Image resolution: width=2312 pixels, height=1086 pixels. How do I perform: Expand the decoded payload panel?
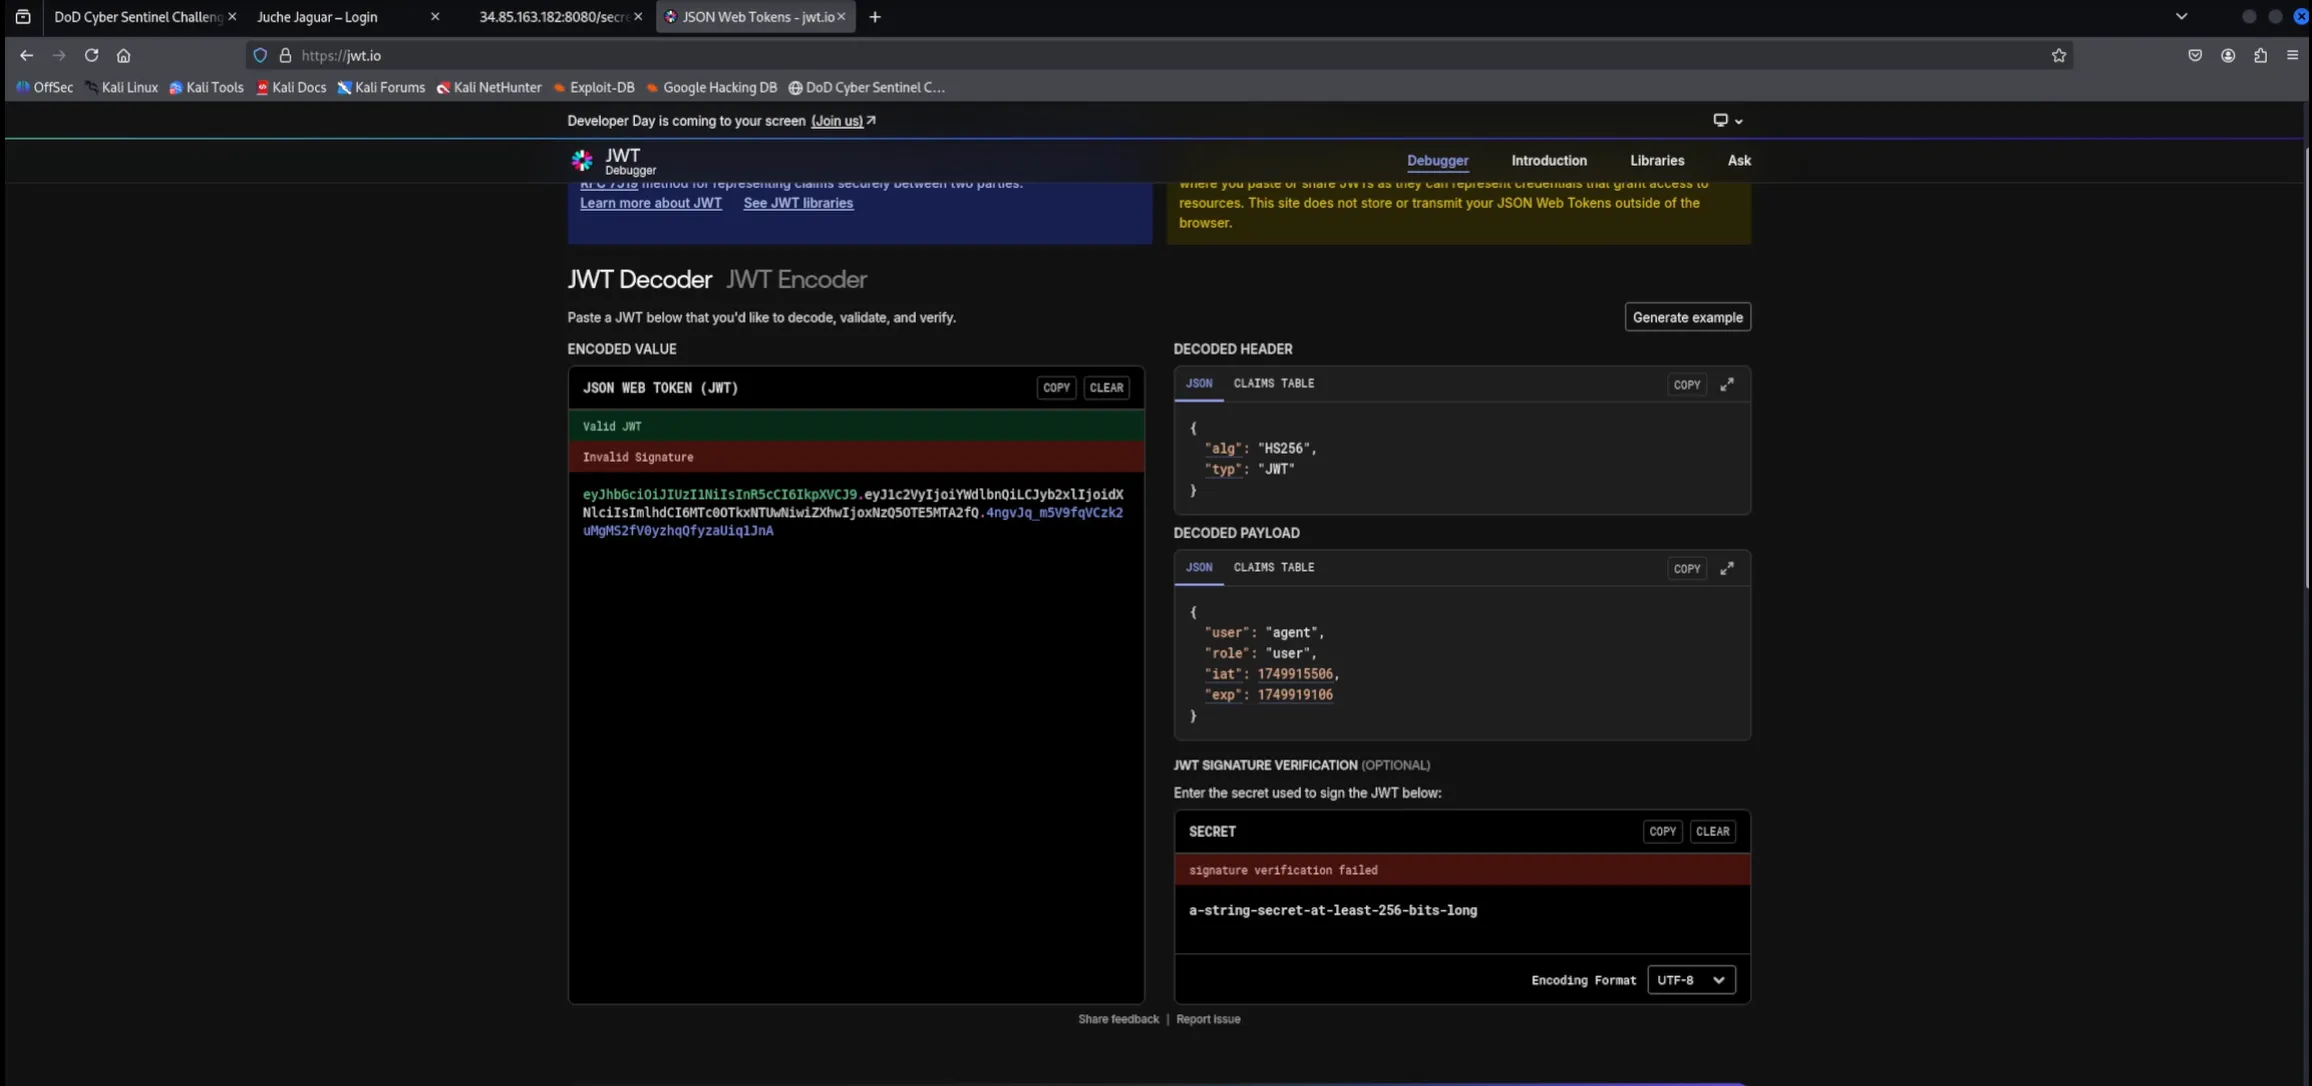pos(1726,568)
